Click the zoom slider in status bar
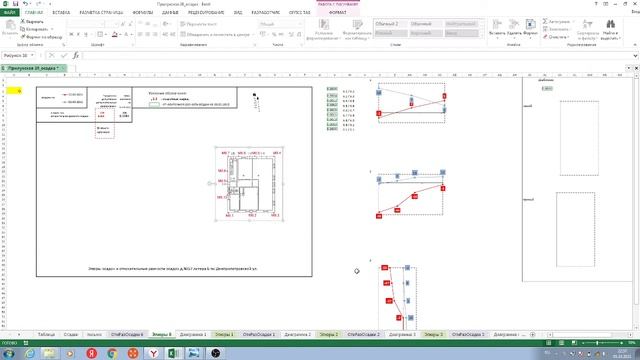 [x=602, y=343]
